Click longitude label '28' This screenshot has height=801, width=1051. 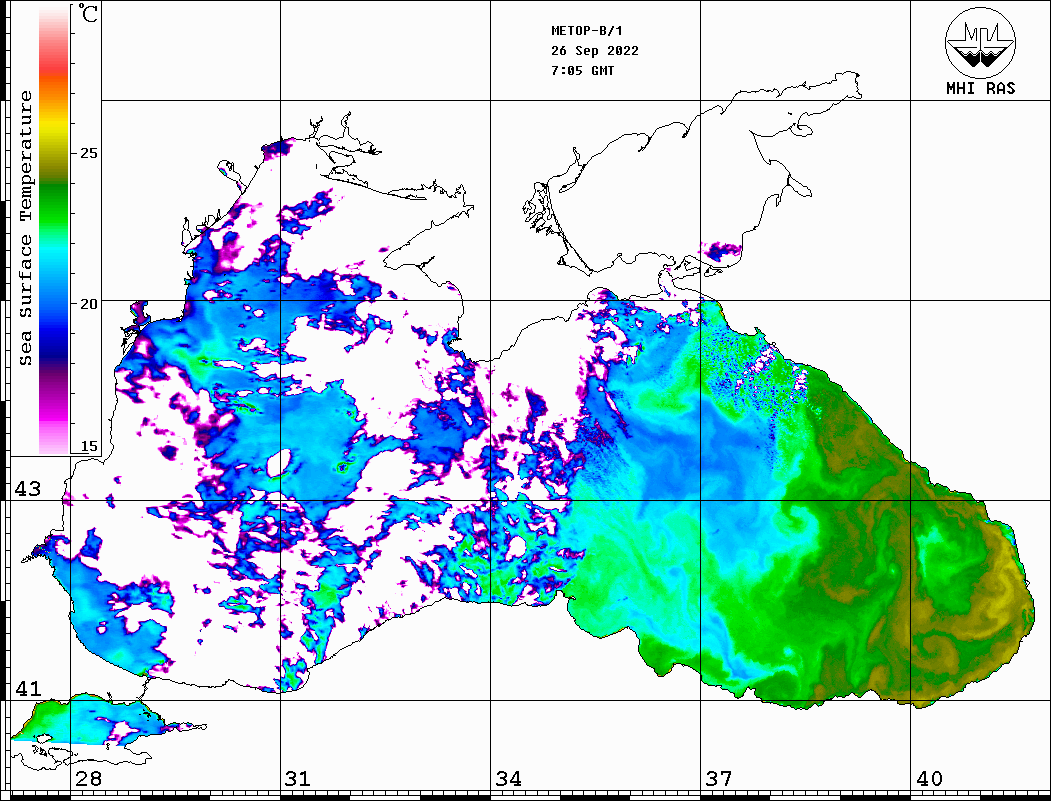pos(88,778)
